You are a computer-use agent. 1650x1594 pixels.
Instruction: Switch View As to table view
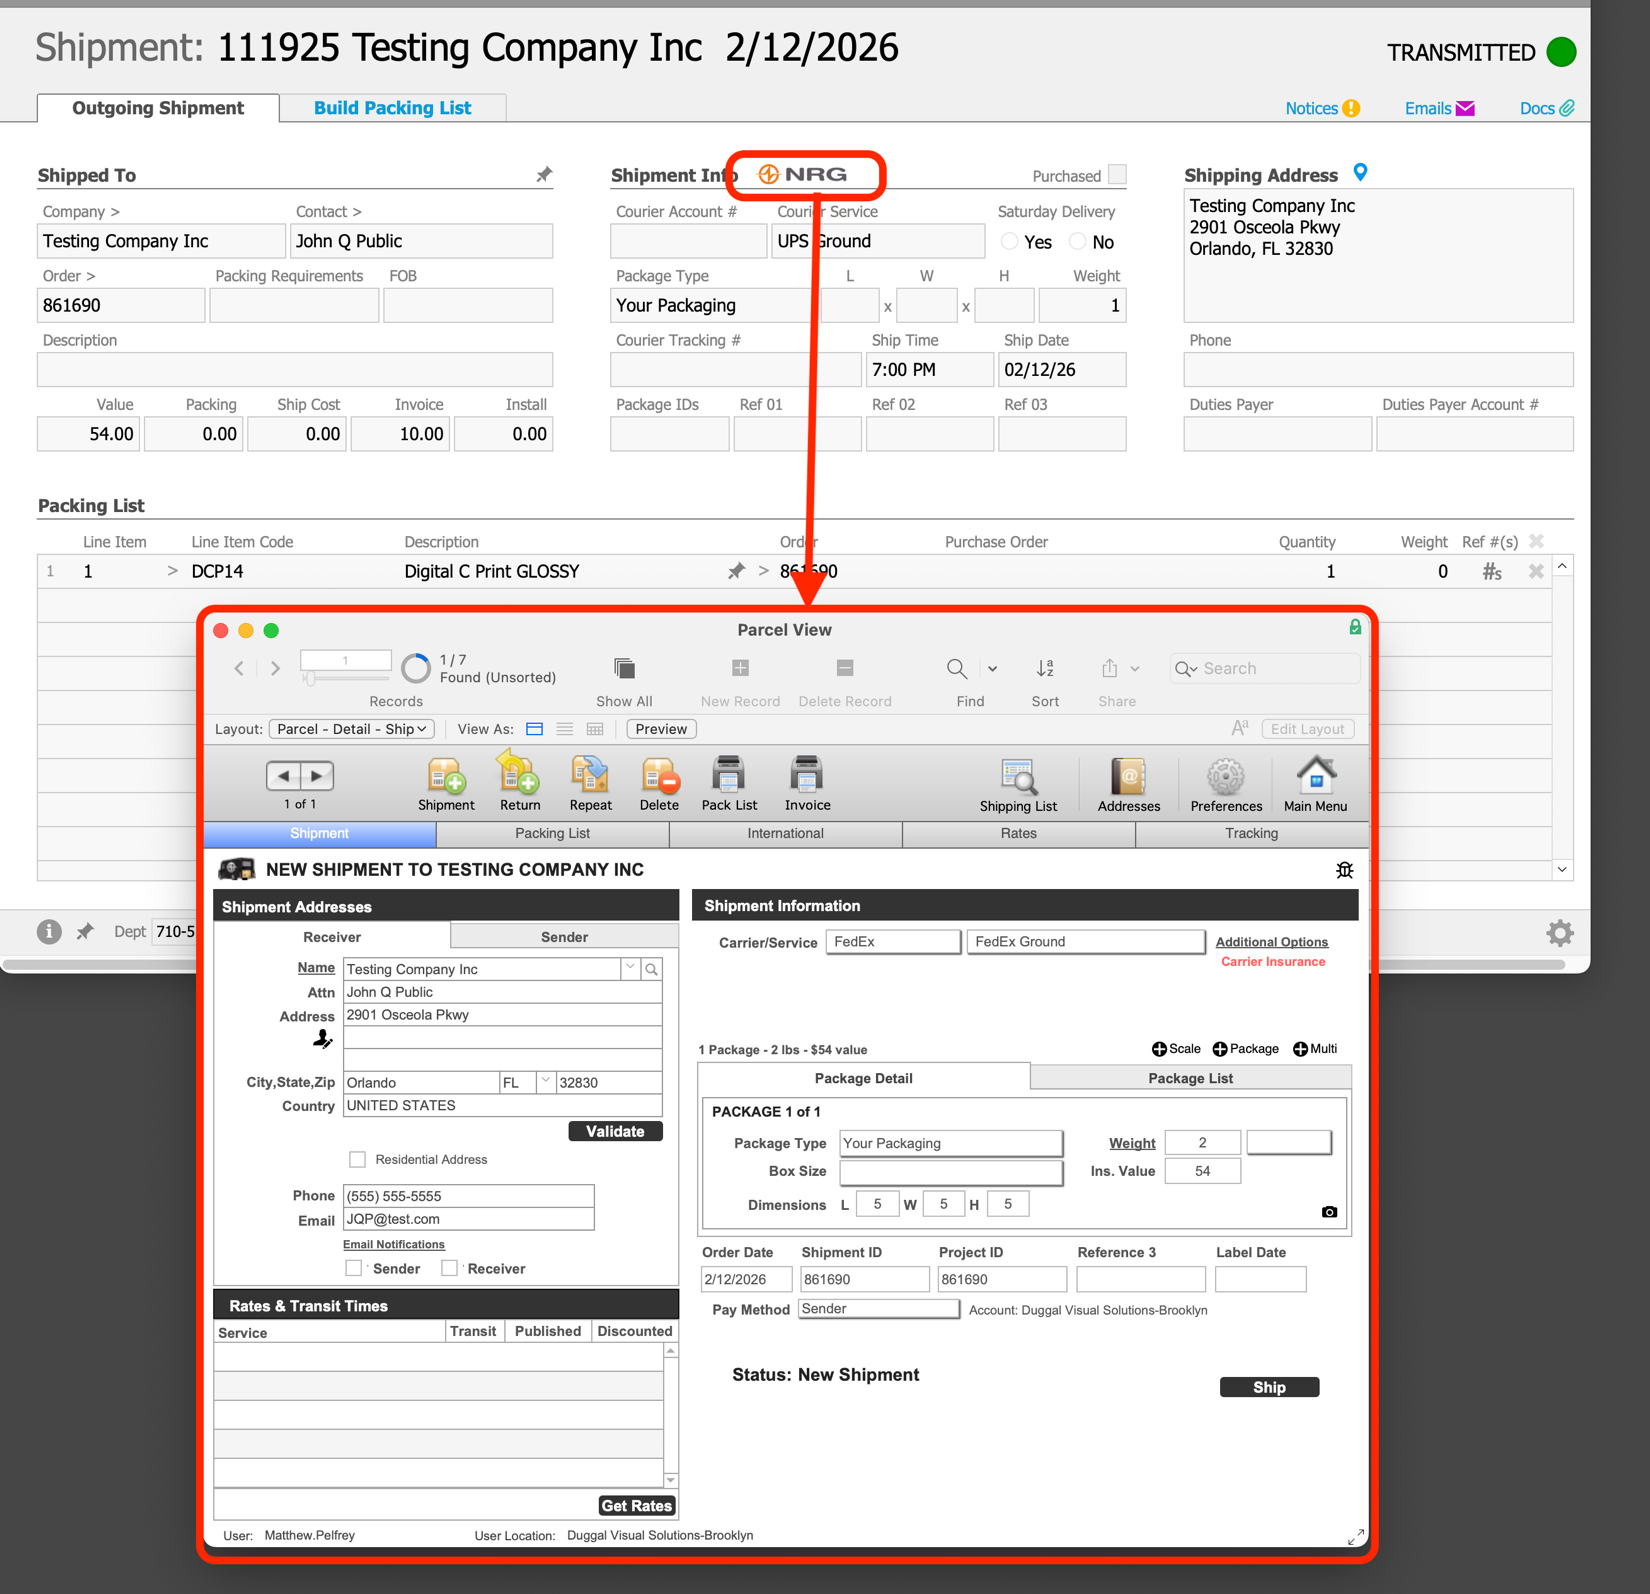595,729
